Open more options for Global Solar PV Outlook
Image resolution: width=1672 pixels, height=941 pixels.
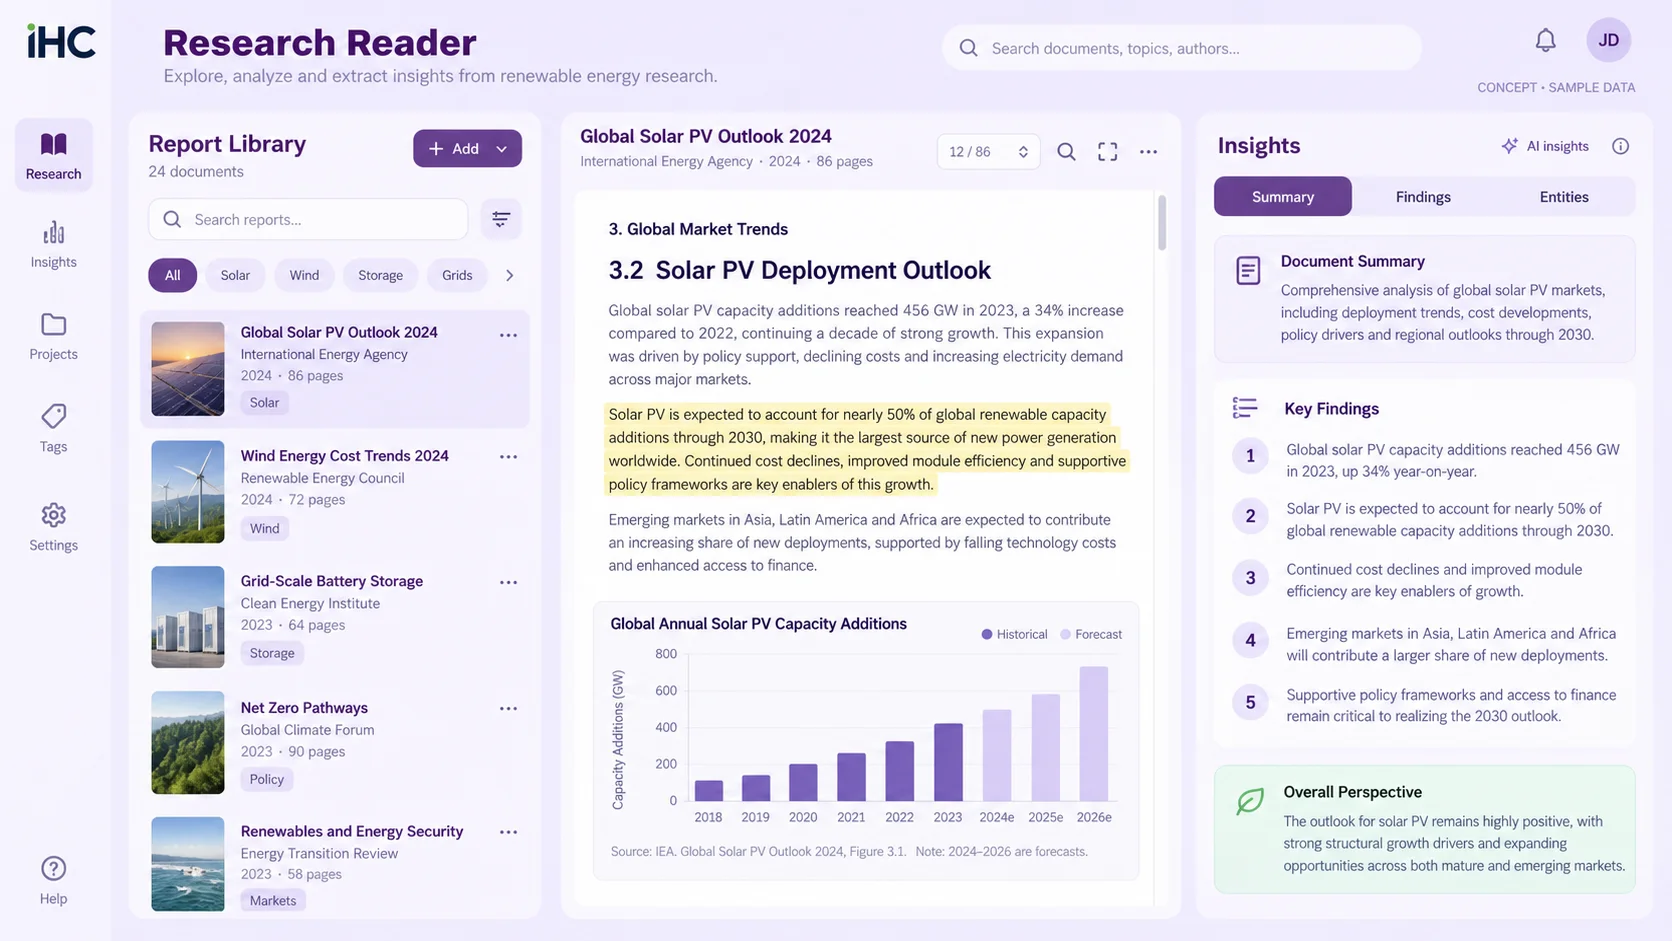click(x=508, y=336)
